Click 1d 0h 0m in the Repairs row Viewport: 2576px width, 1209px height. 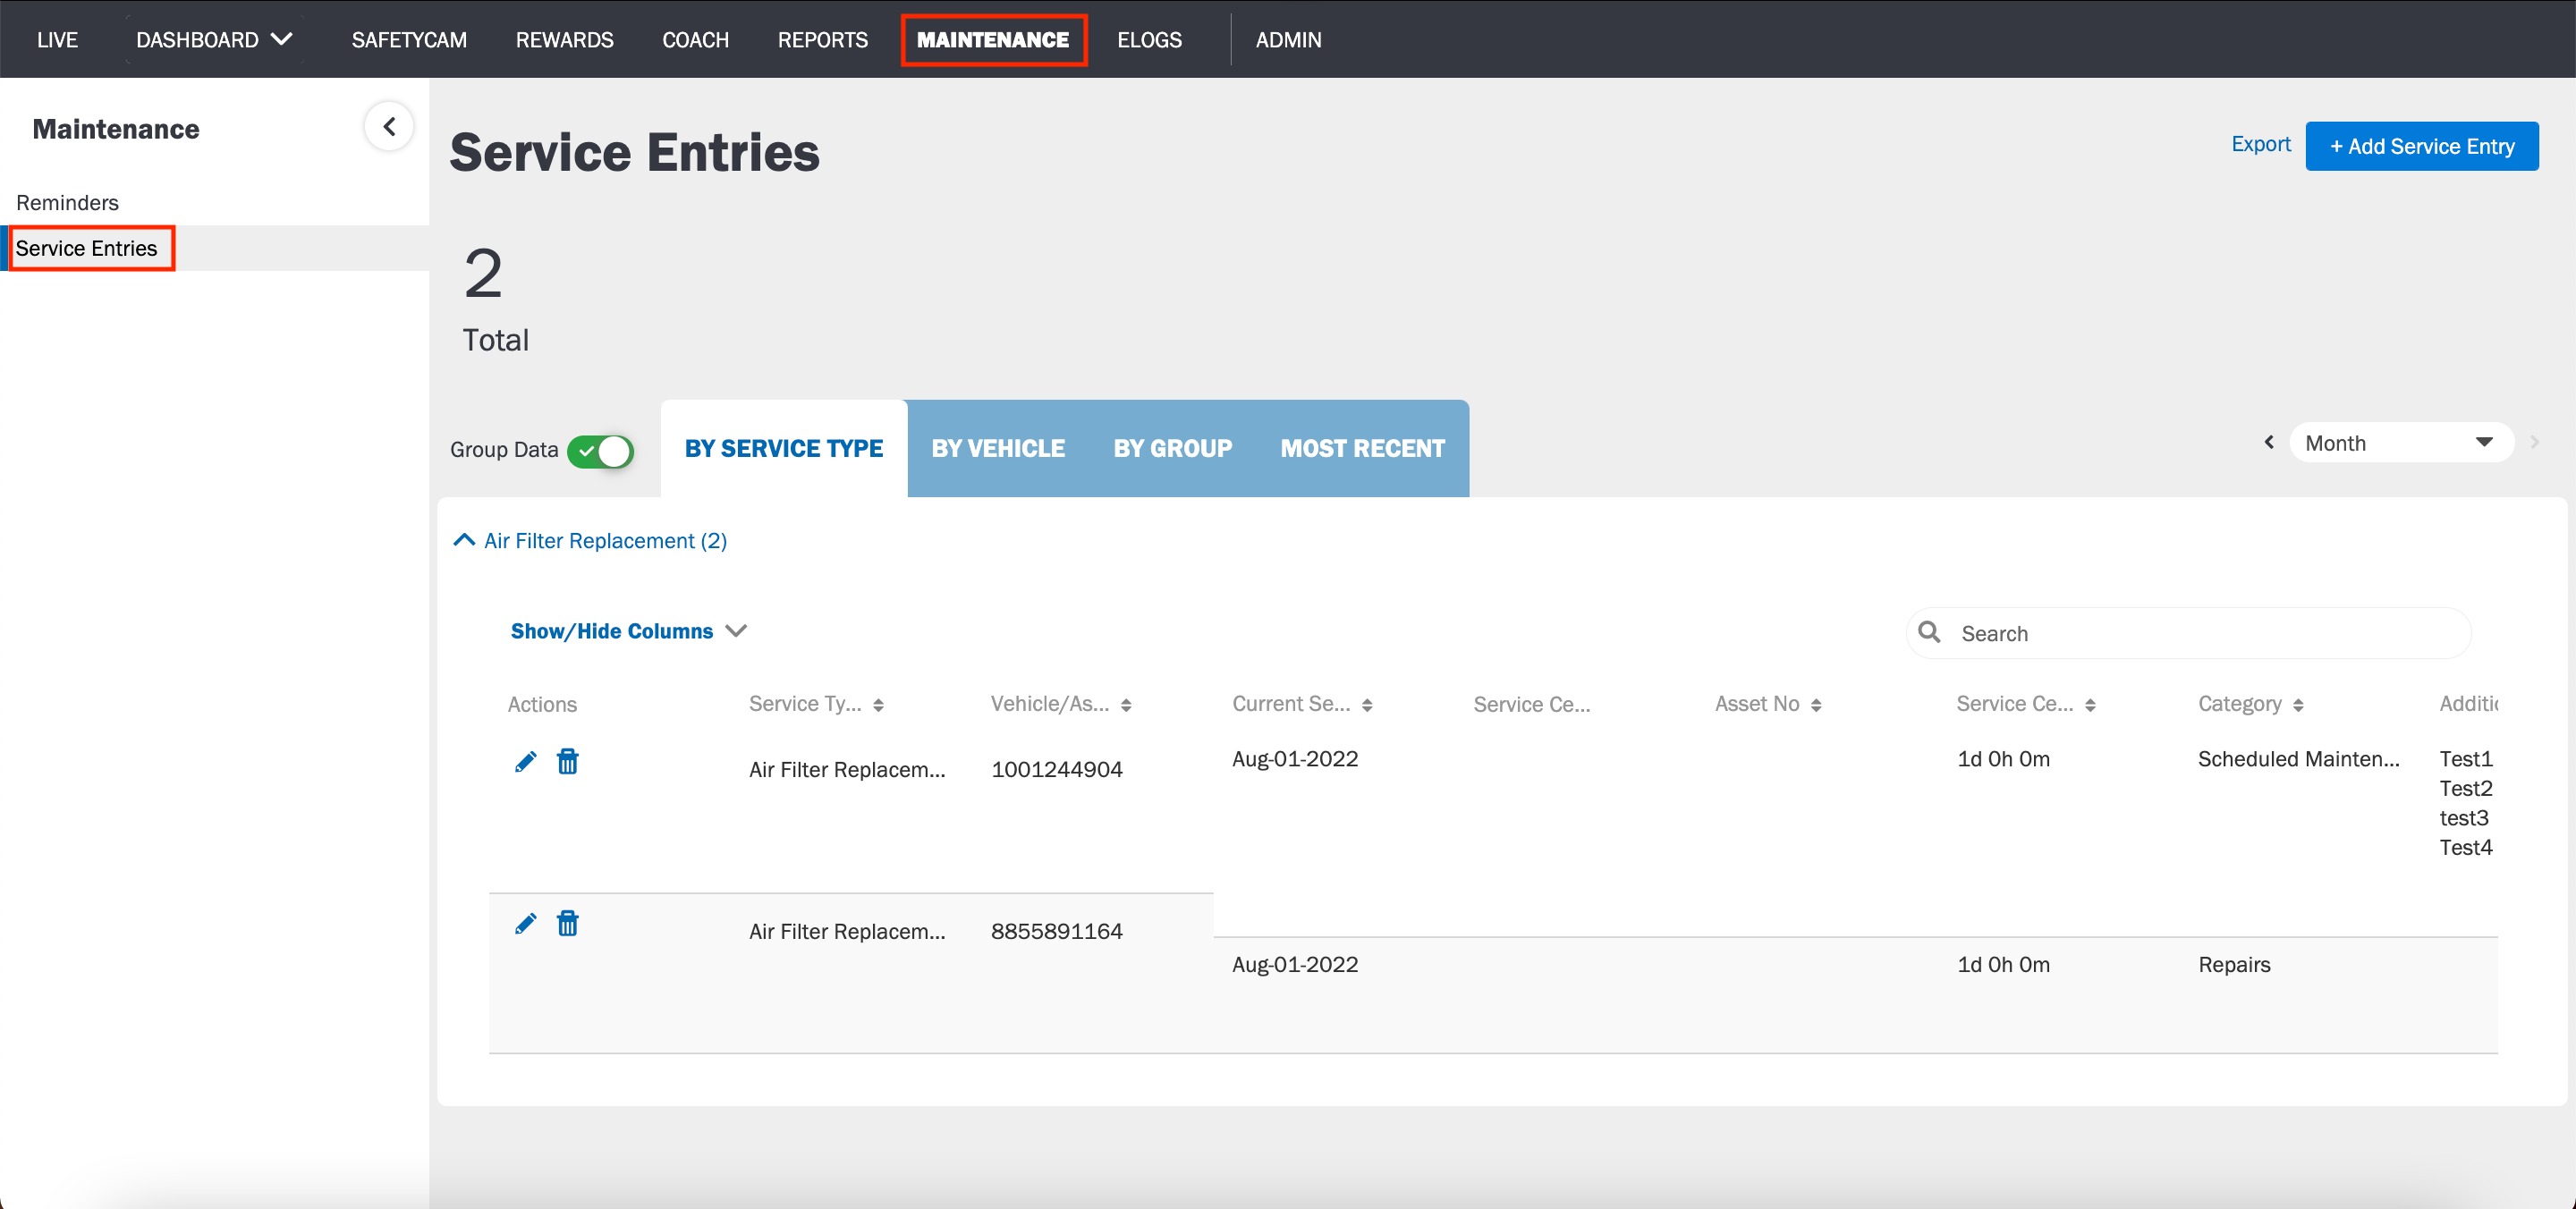2003,964
